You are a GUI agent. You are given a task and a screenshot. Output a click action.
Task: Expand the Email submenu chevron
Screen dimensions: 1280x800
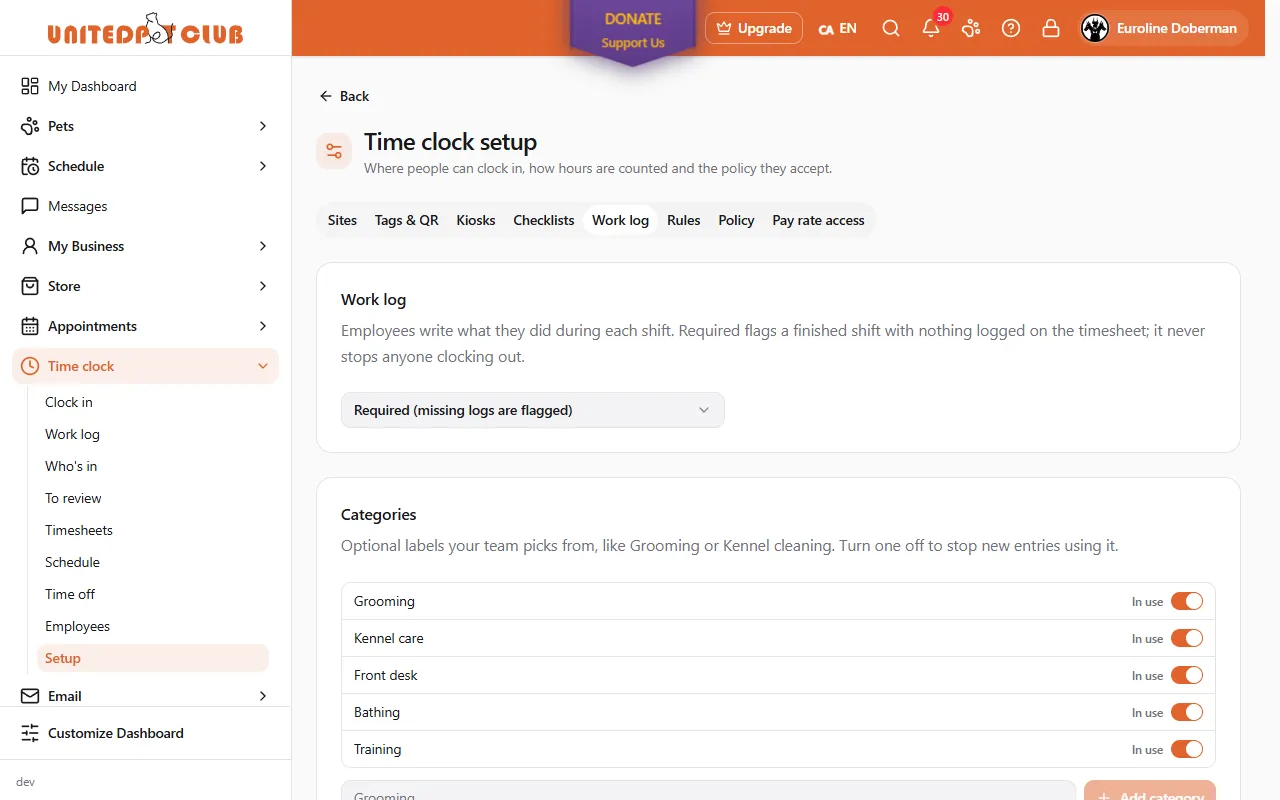point(263,696)
